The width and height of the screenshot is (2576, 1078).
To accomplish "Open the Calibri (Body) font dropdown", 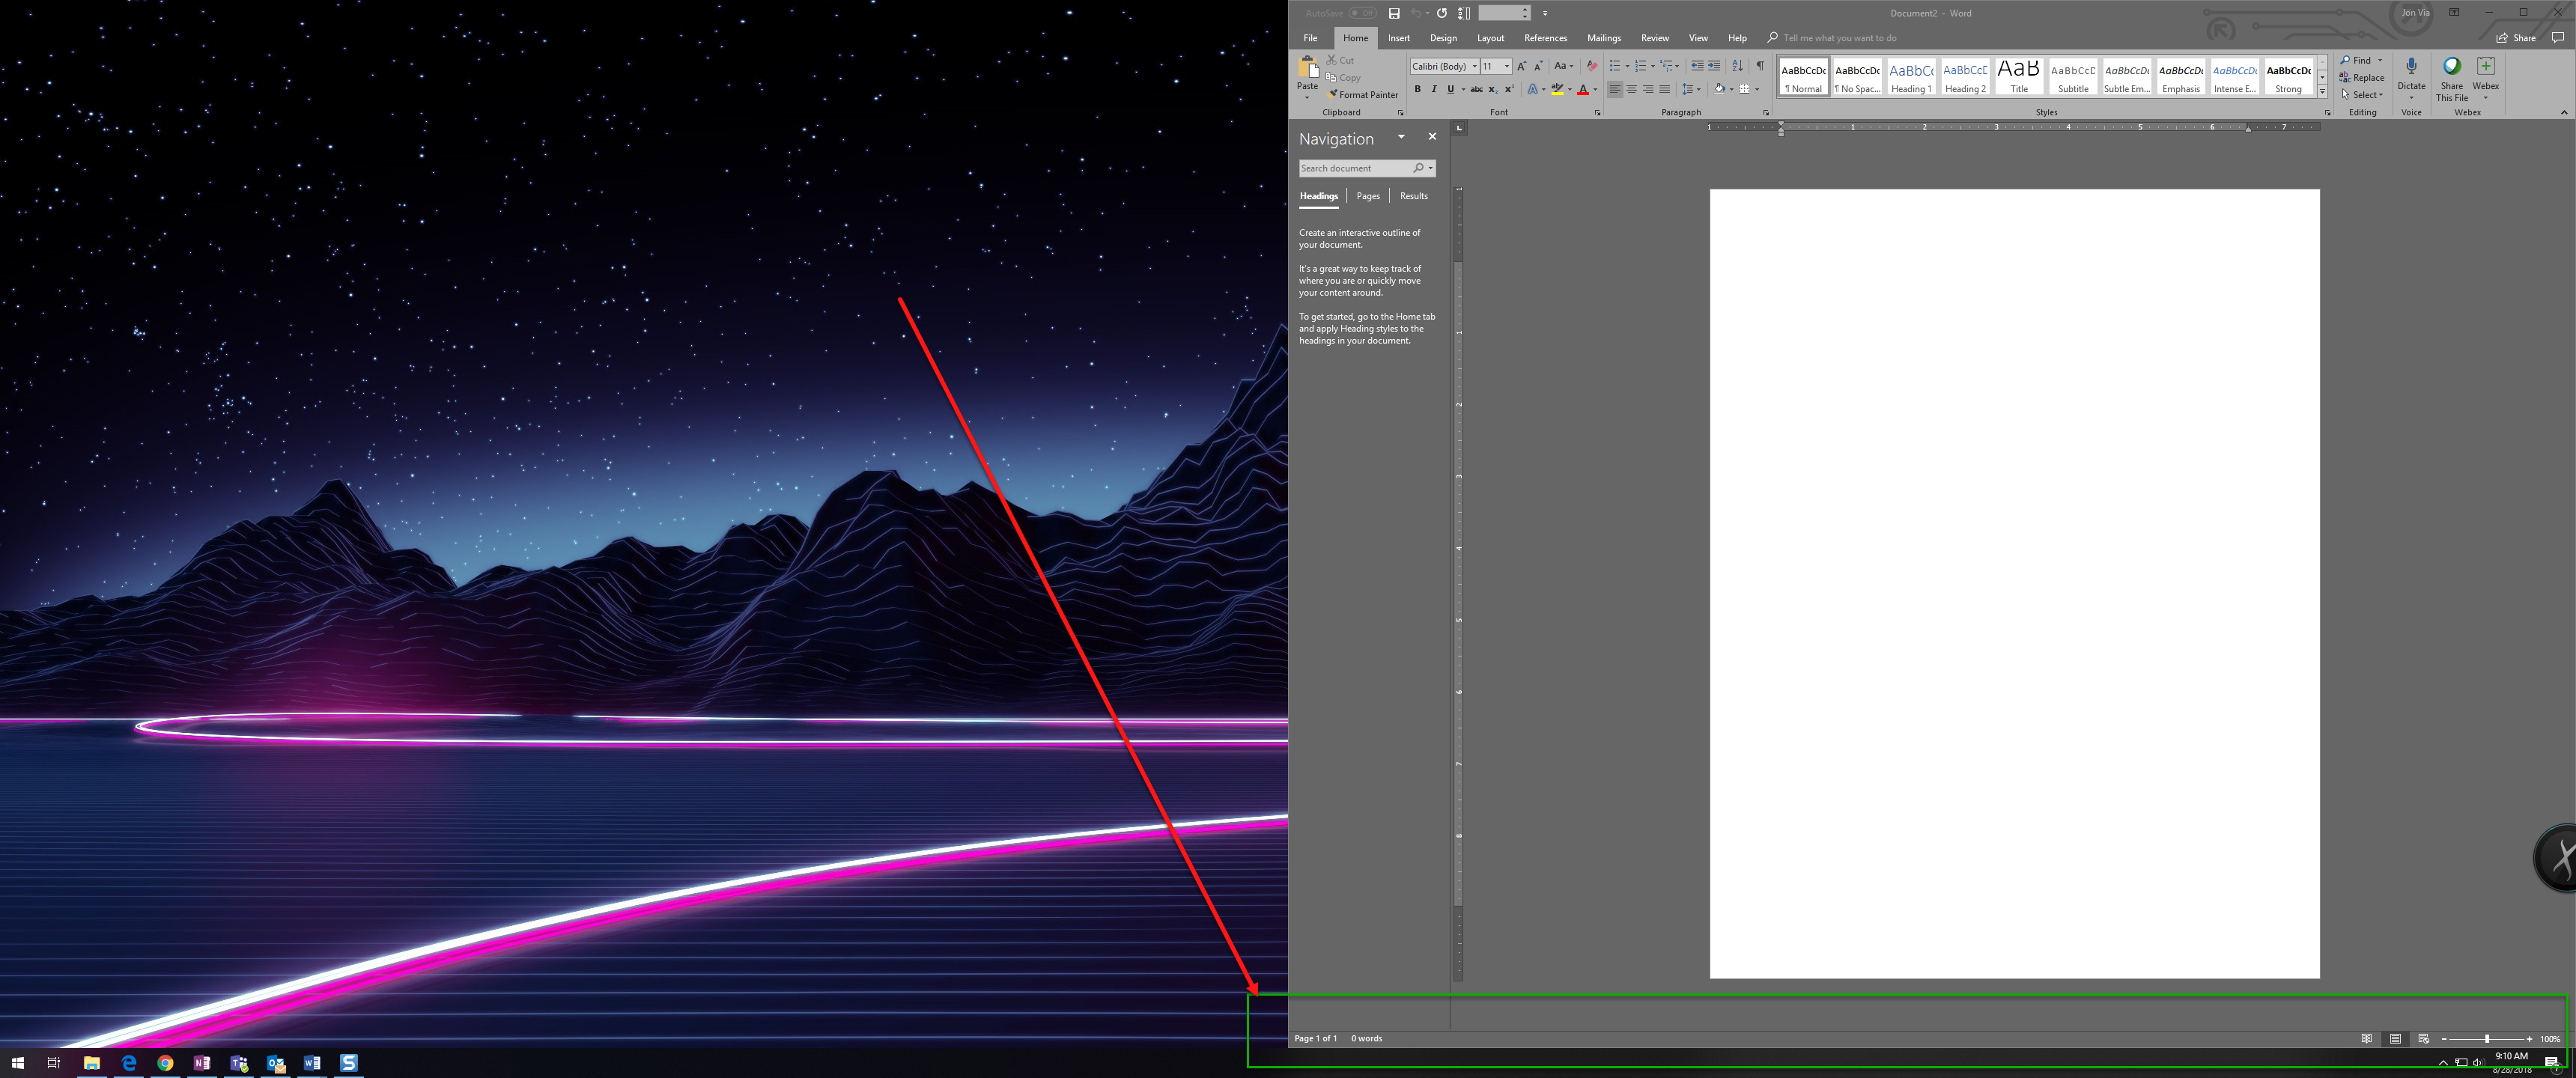I will pyautogui.click(x=1474, y=66).
